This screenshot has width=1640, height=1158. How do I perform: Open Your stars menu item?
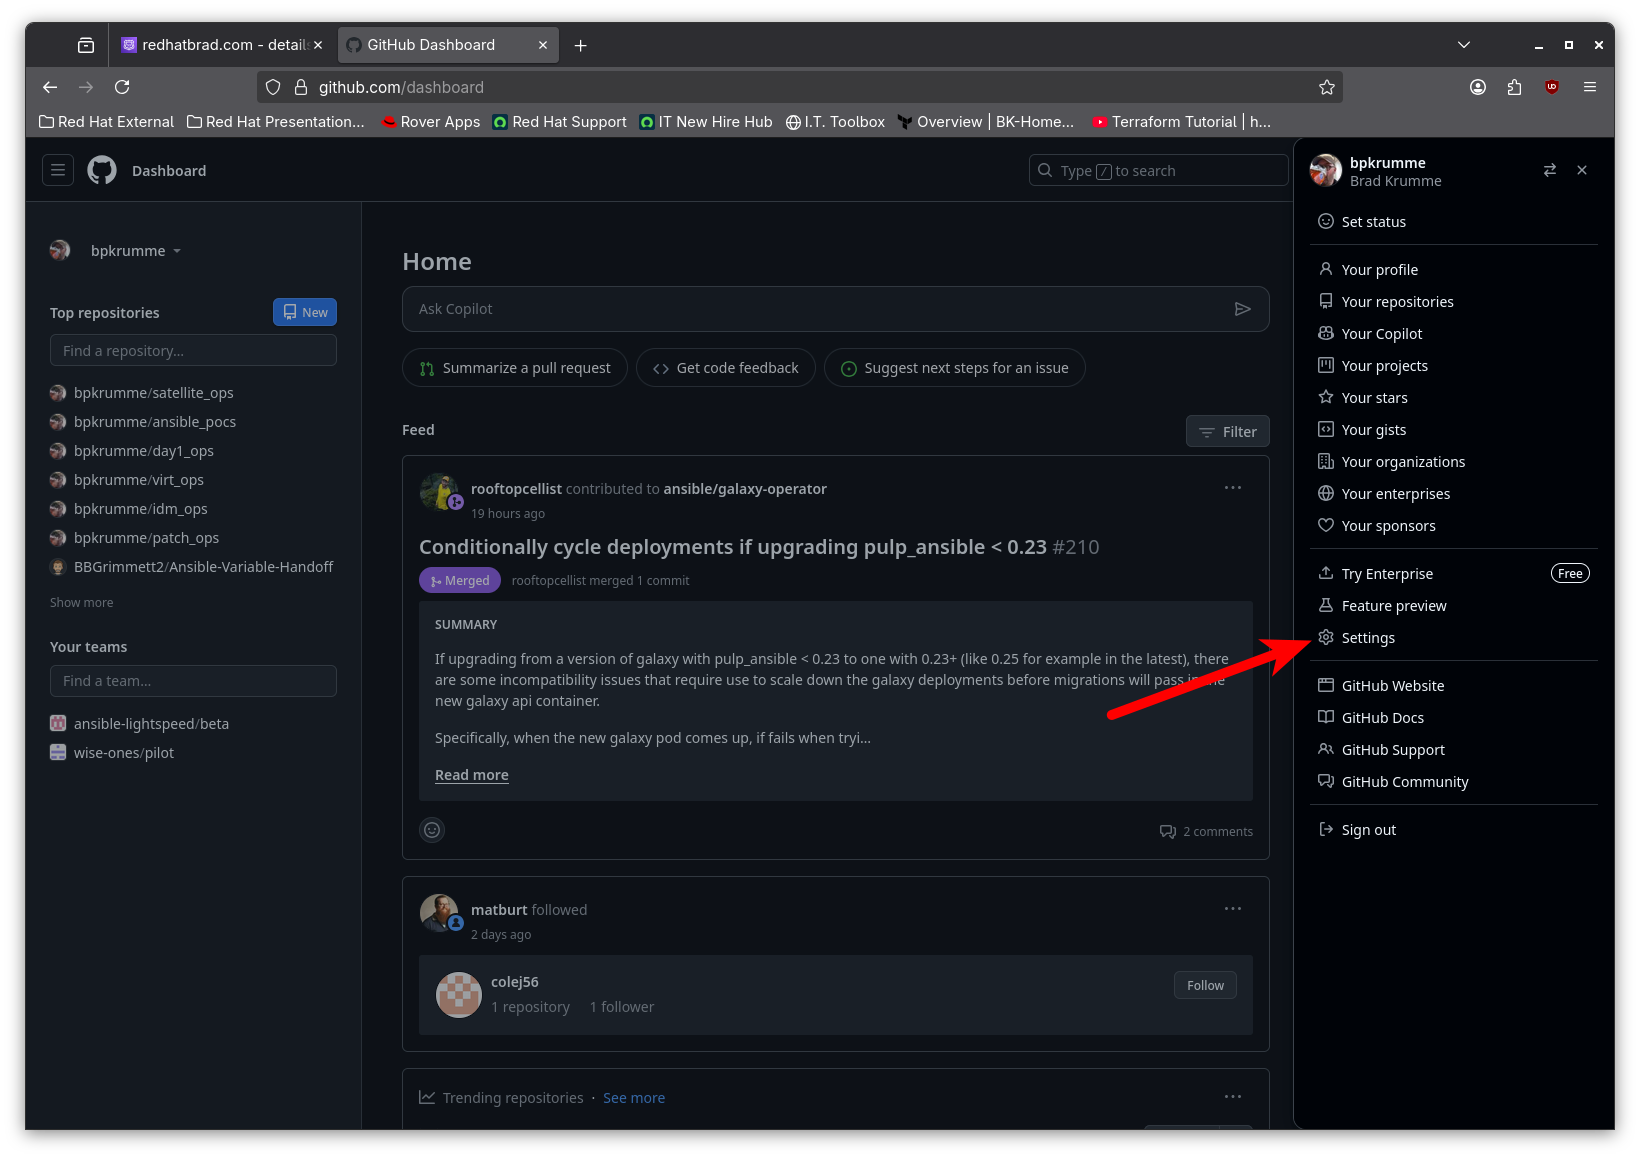click(x=1454, y=397)
